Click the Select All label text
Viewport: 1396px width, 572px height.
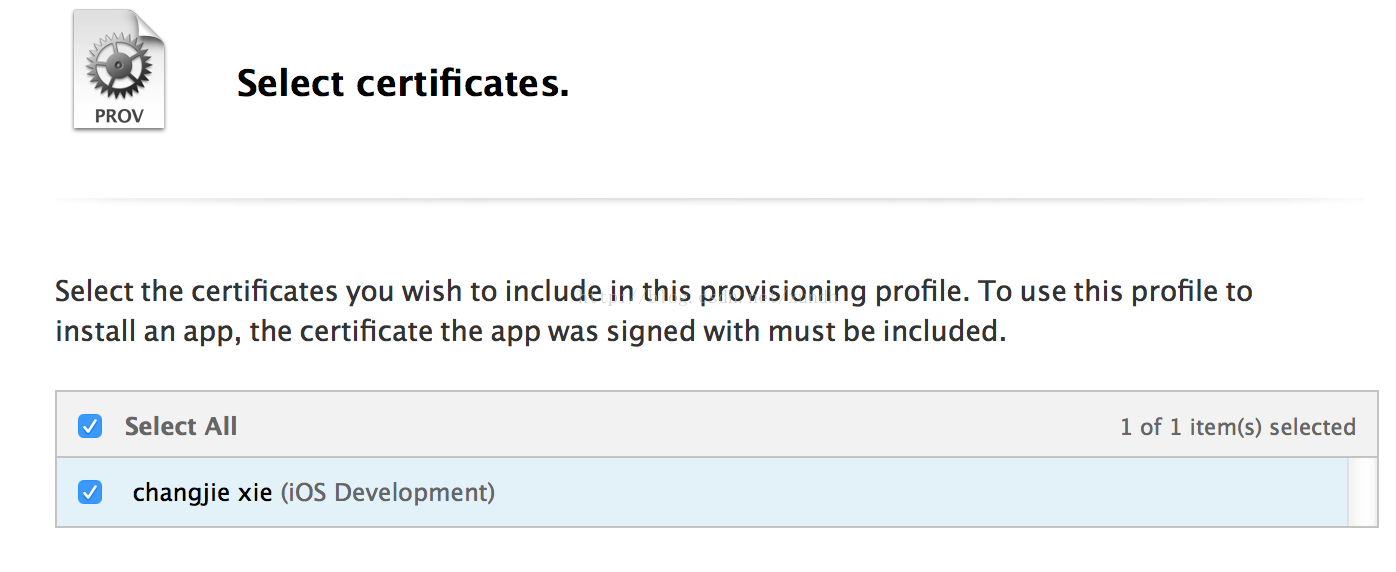pyautogui.click(x=181, y=427)
